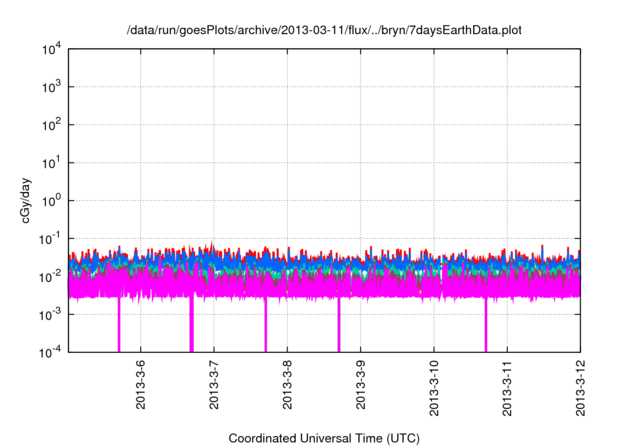
Task: Click the 2013-3-6 date label
Action: point(140,385)
